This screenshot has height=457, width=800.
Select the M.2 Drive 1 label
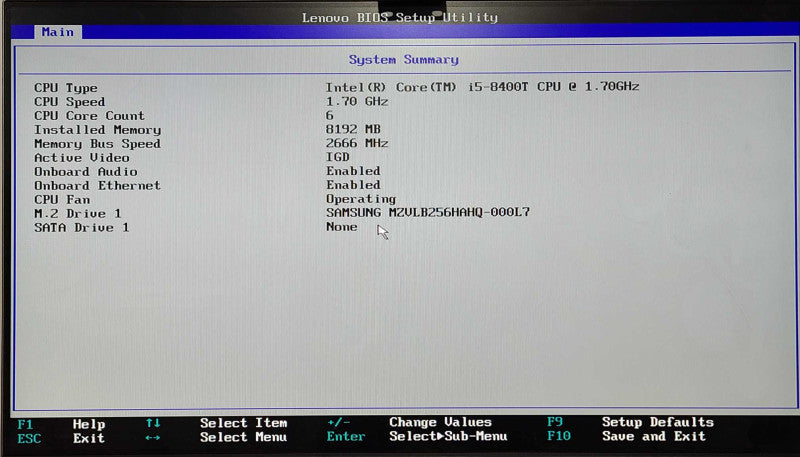pyautogui.click(x=78, y=214)
